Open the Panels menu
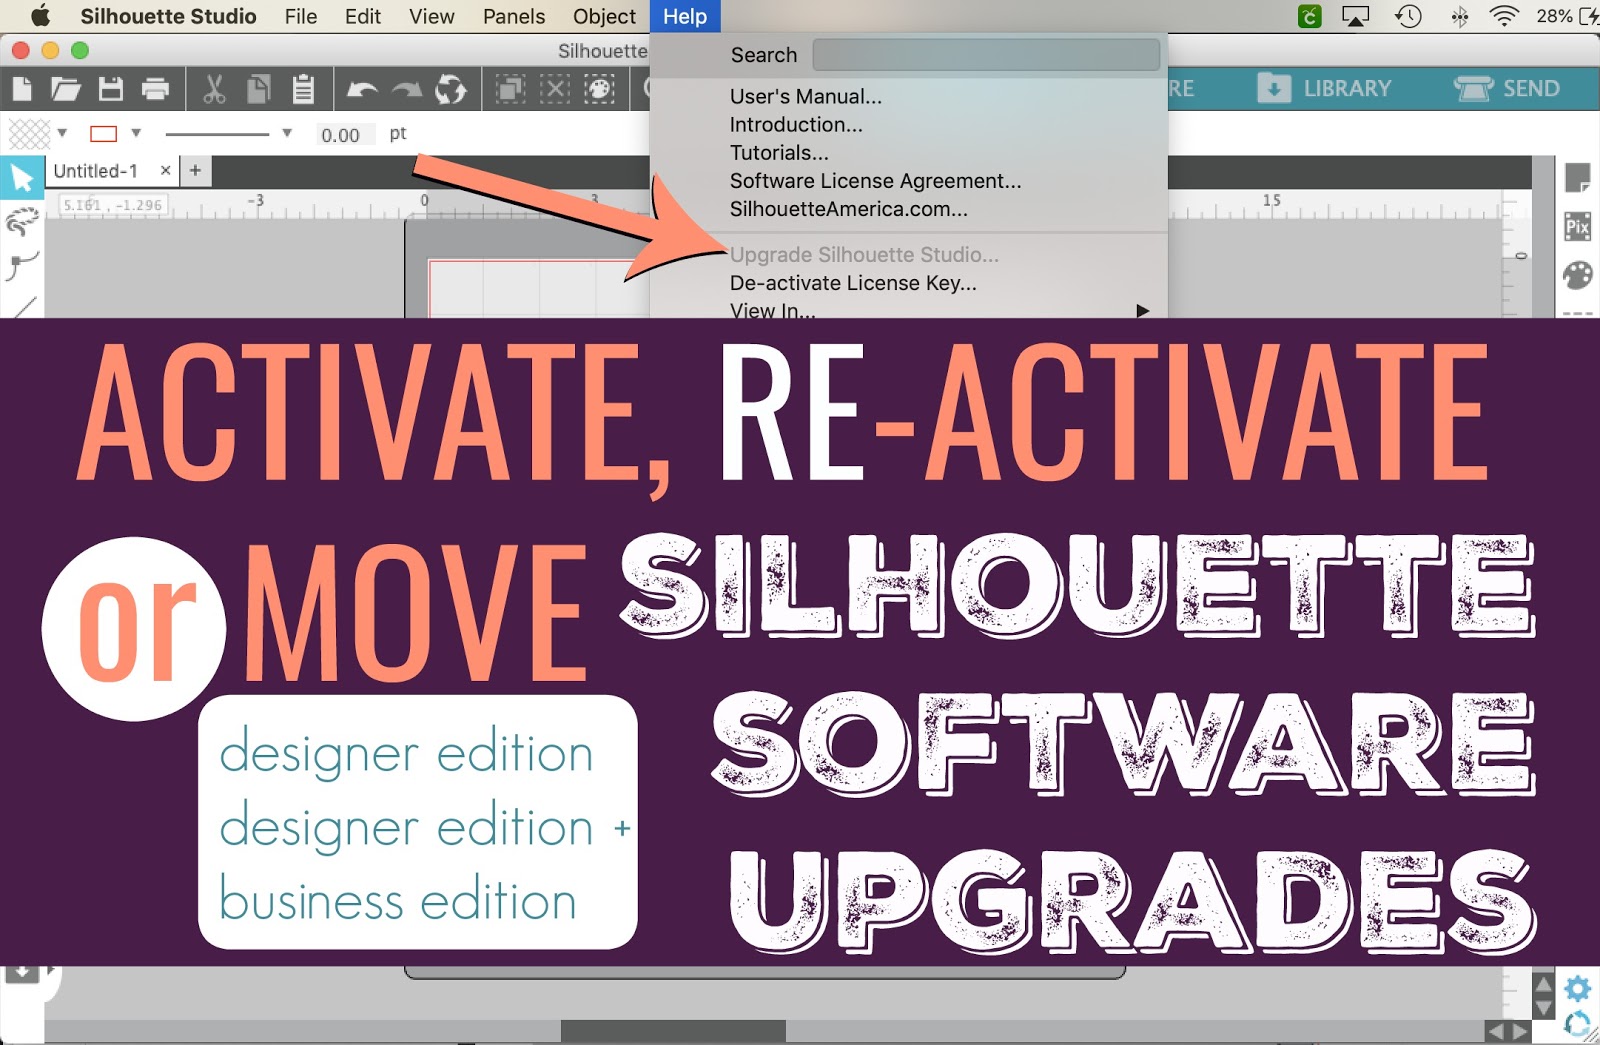The image size is (1600, 1045). tap(514, 16)
